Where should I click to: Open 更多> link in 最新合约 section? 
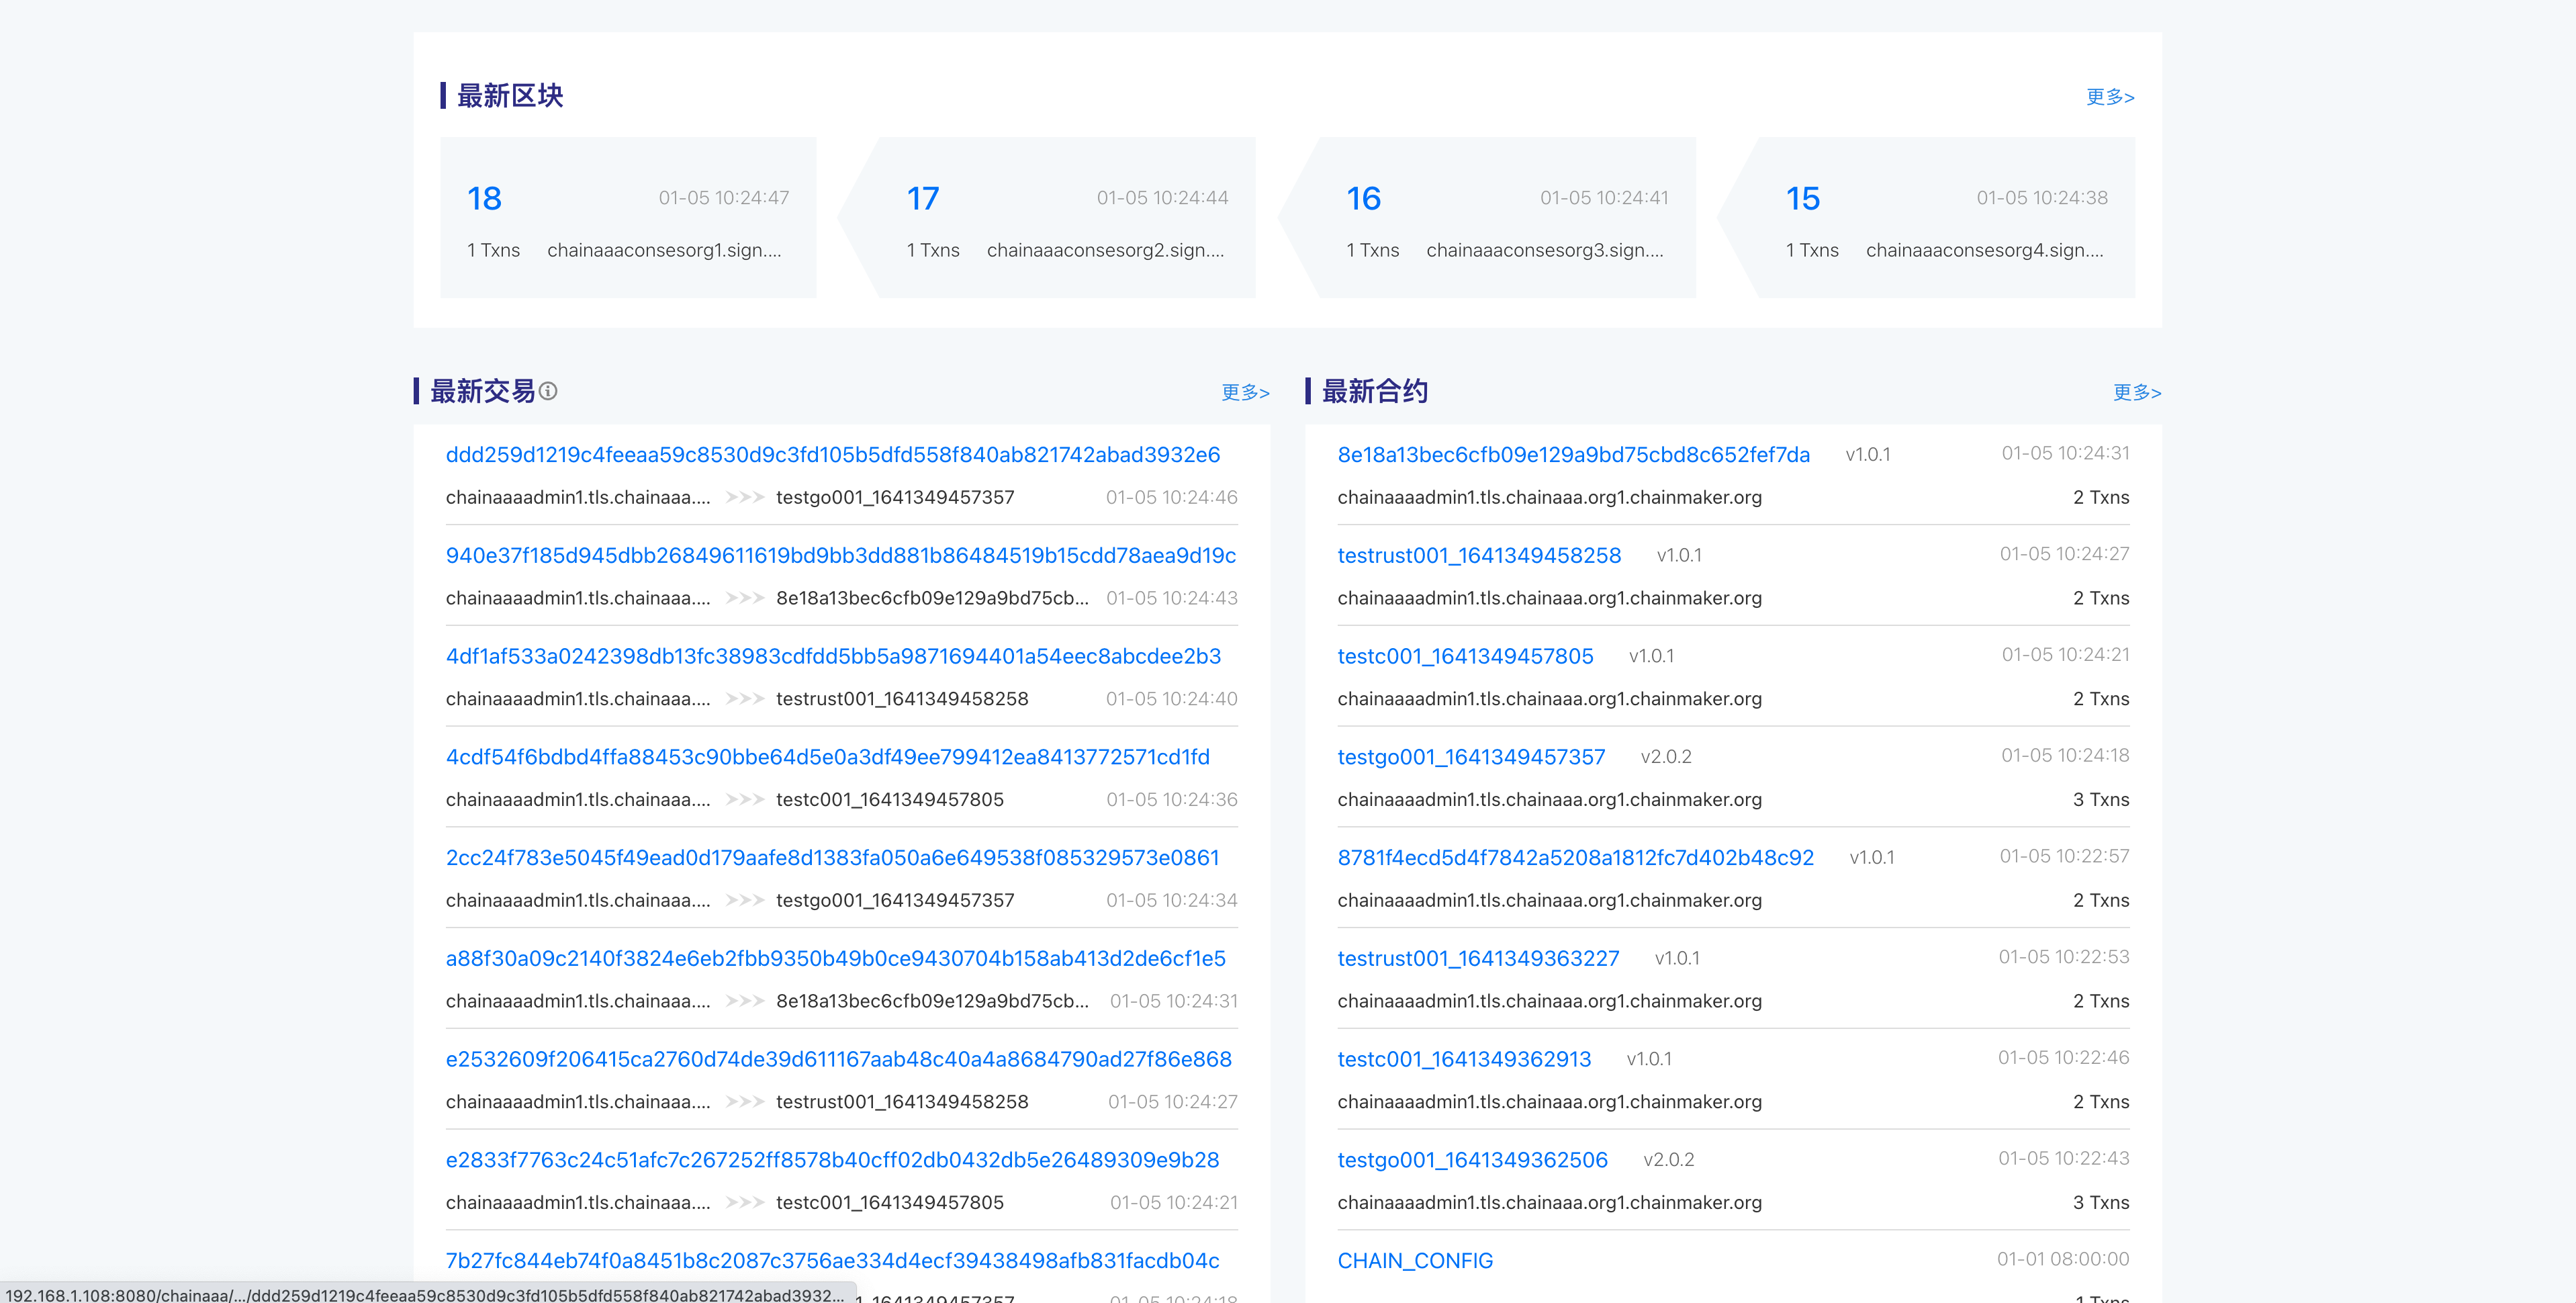coord(2137,392)
